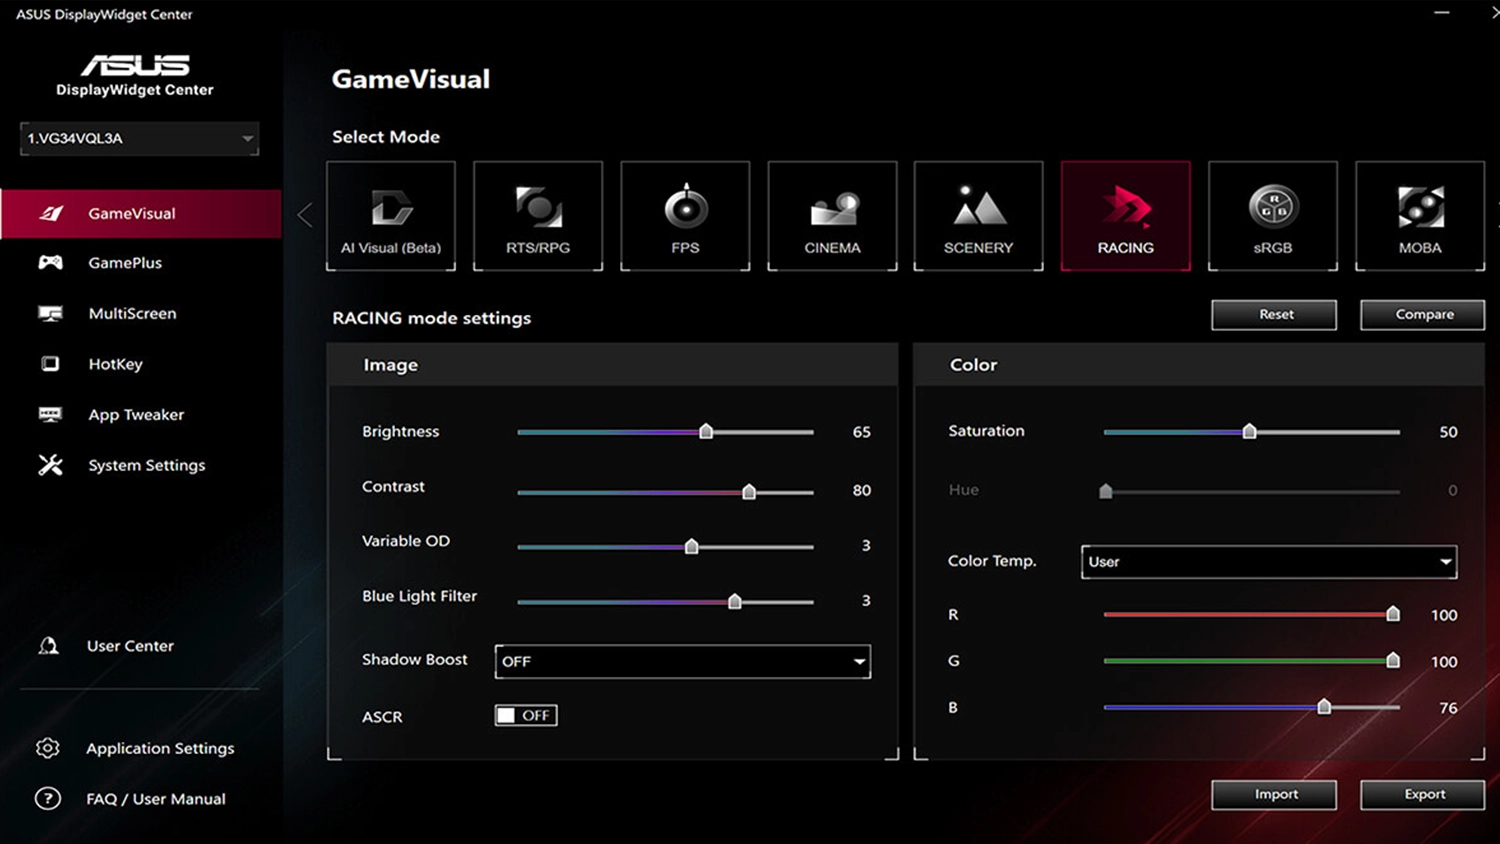Minimize the DisplayWidget Center window
The image size is (1500, 844).
pos(1442,13)
